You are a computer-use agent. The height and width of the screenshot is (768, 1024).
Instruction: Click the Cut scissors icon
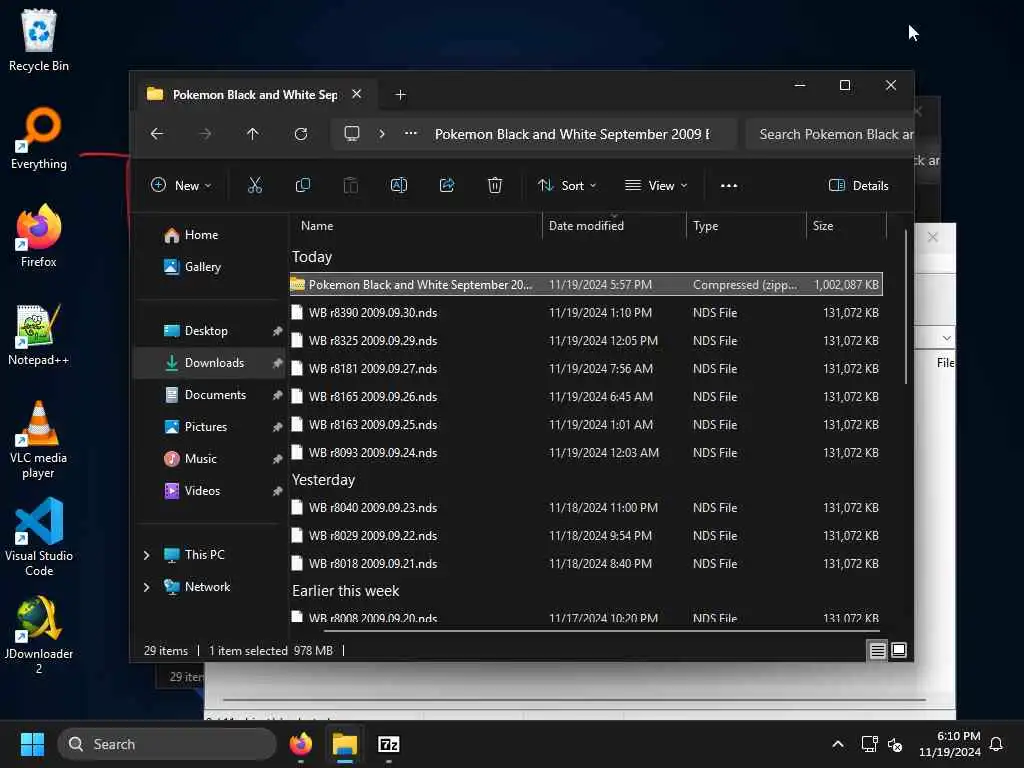coord(255,185)
